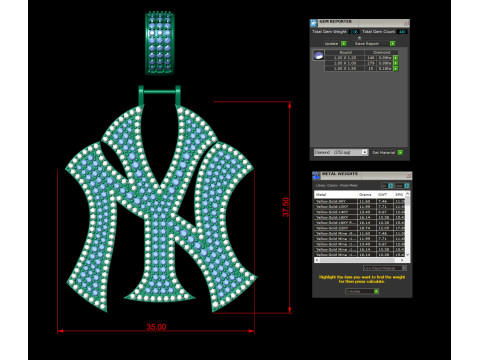Click the Total Gem Count value field
This screenshot has width=480, height=360.
click(x=402, y=32)
